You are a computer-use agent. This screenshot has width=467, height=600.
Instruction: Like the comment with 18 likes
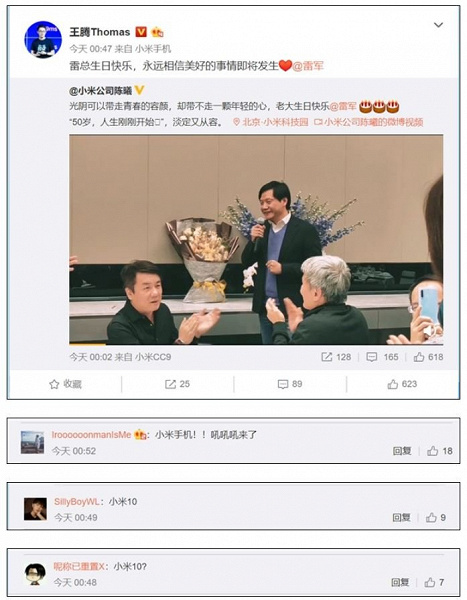point(440,451)
